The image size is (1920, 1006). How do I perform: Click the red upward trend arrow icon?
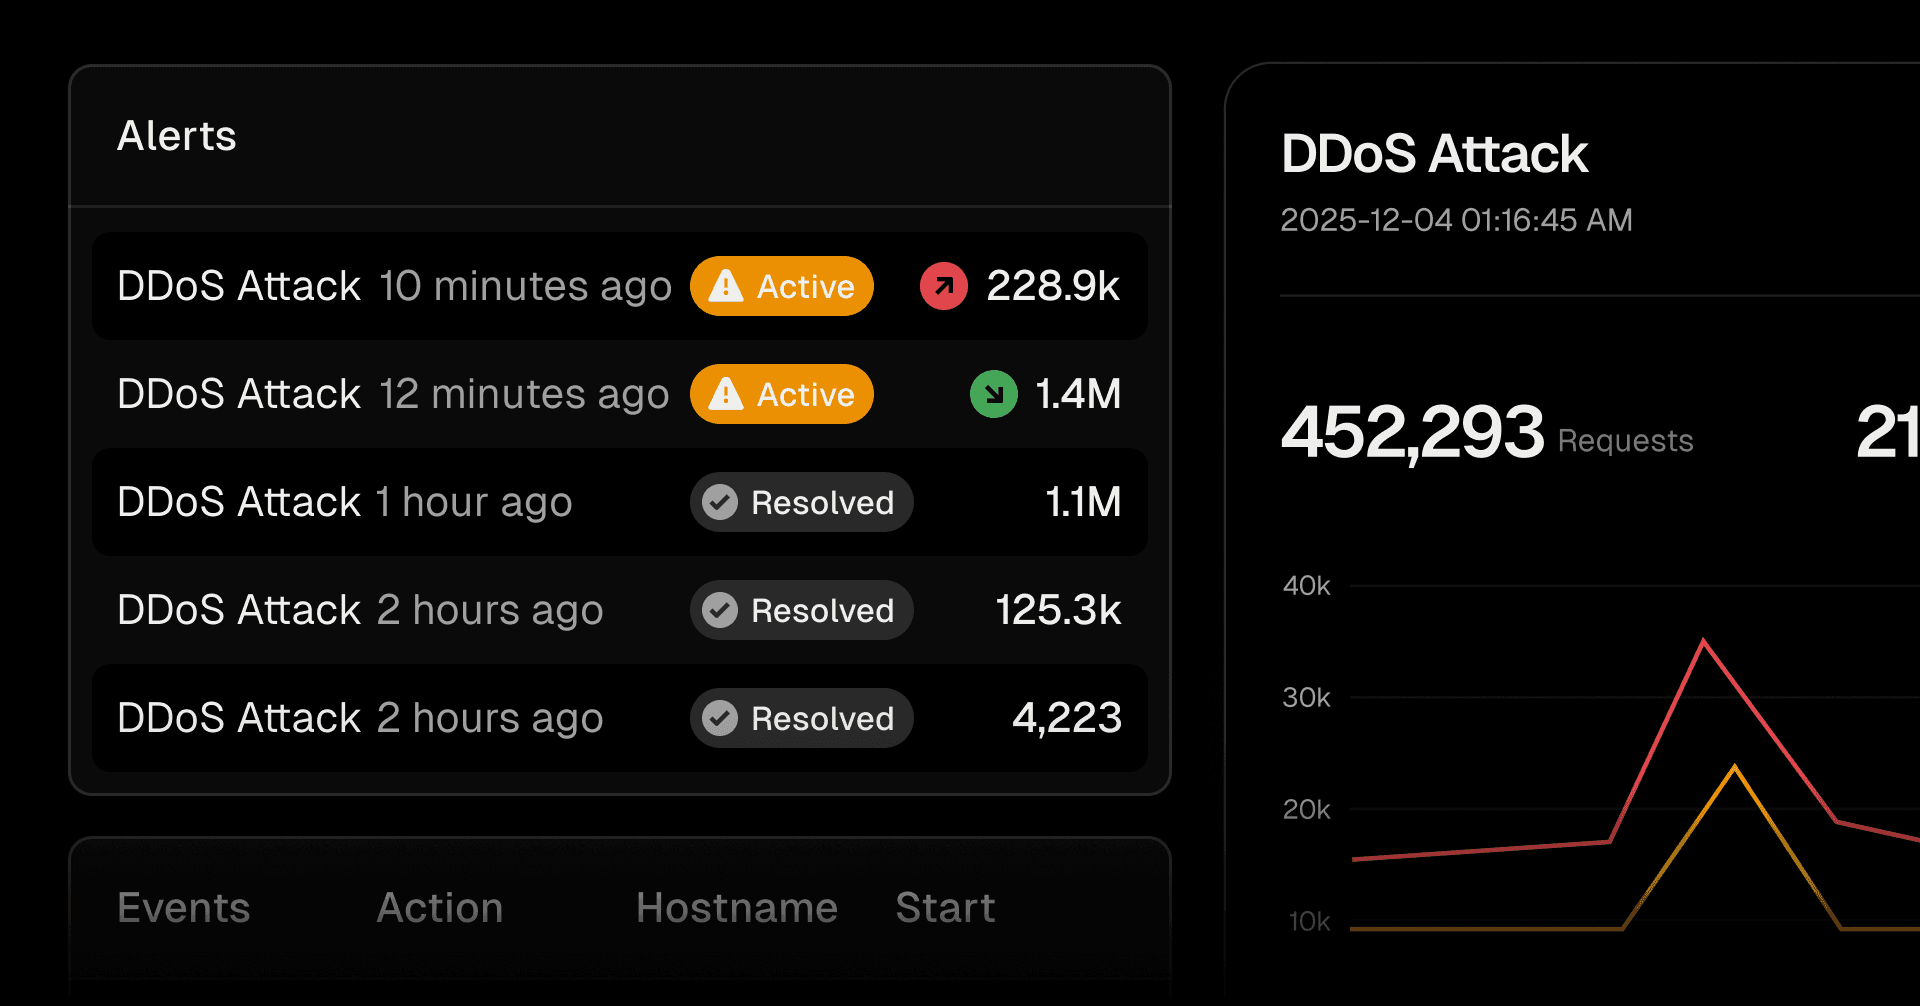click(943, 286)
